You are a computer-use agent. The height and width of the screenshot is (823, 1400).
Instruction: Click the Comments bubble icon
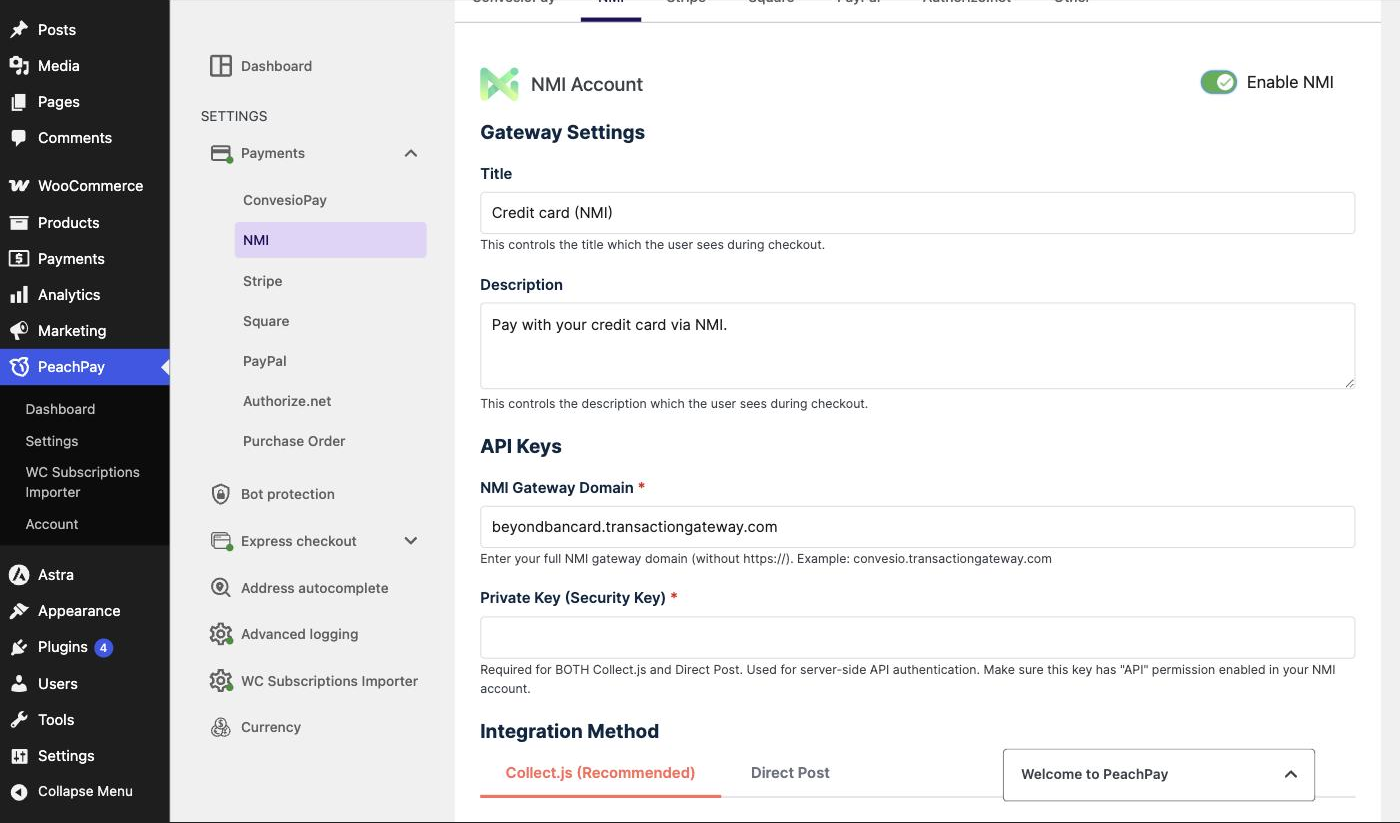(x=19, y=138)
